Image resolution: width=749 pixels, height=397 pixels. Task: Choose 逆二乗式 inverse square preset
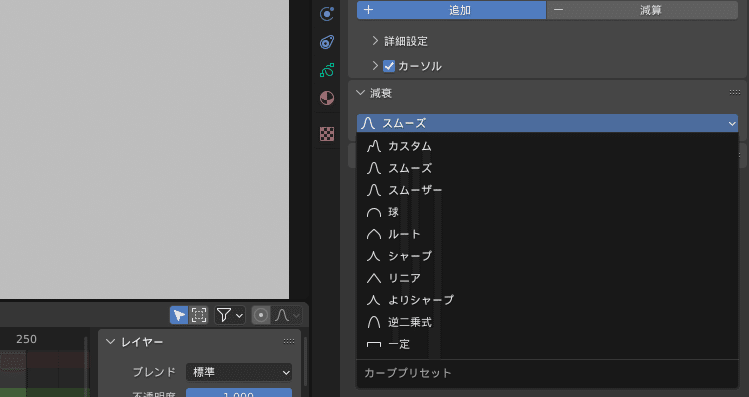click(x=547, y=322)
